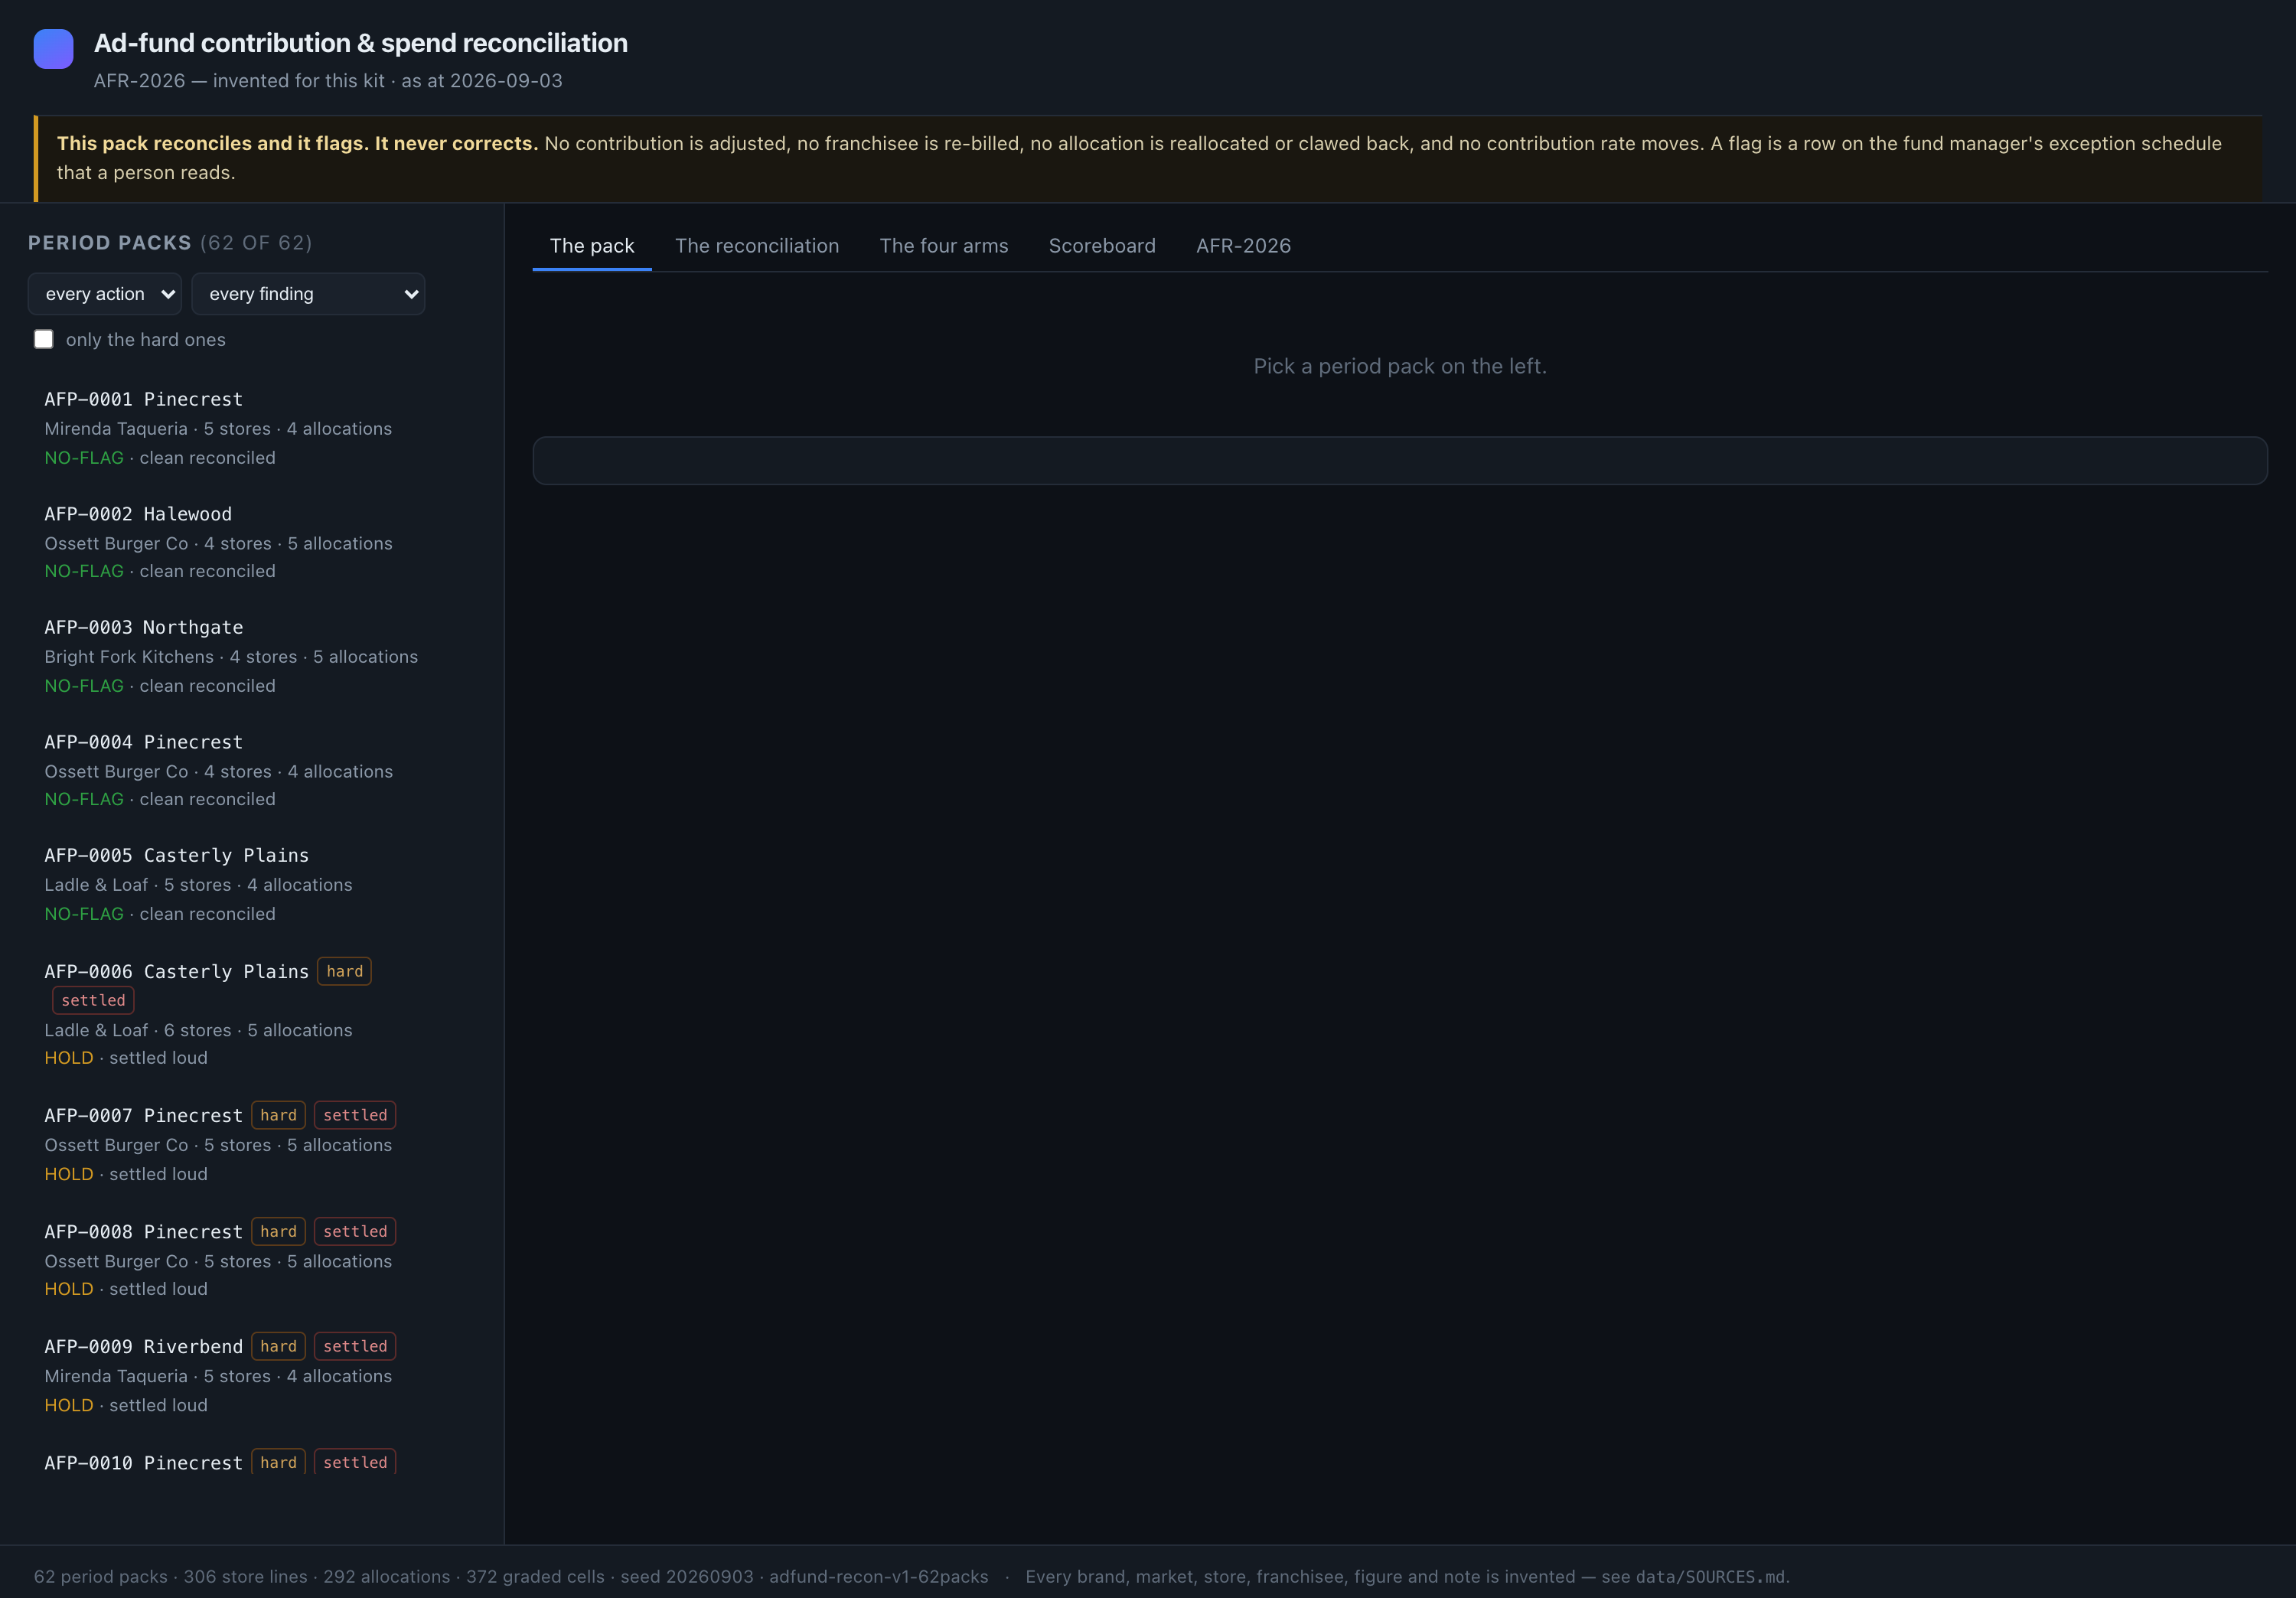The image size is (2296, 1598).
Task: Select the AFR-2026 tab
Action: [1243, 246]
